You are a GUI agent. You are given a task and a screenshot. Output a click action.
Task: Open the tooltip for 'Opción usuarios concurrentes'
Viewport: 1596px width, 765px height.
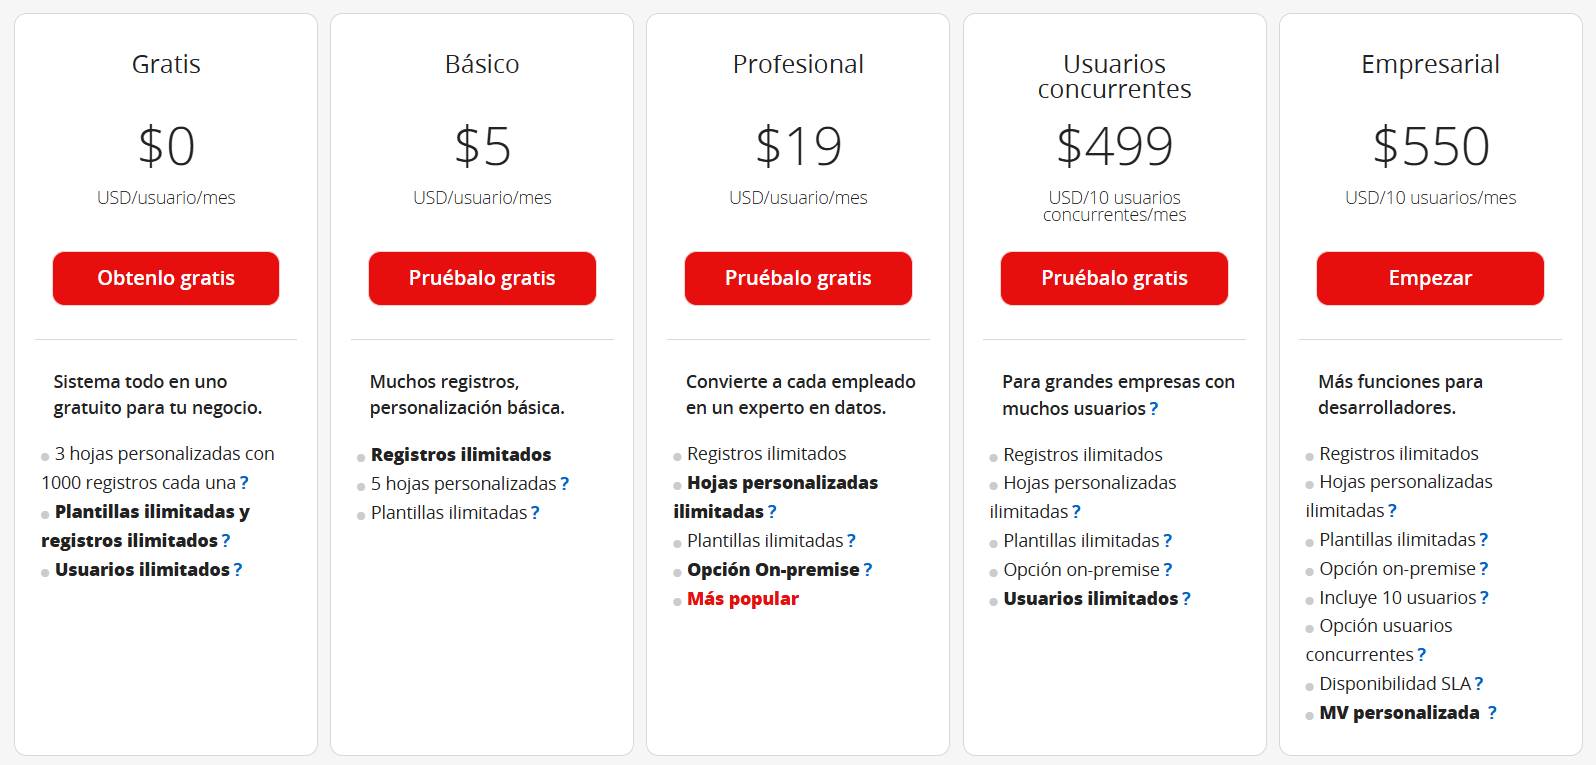(x=1421, y=654)
